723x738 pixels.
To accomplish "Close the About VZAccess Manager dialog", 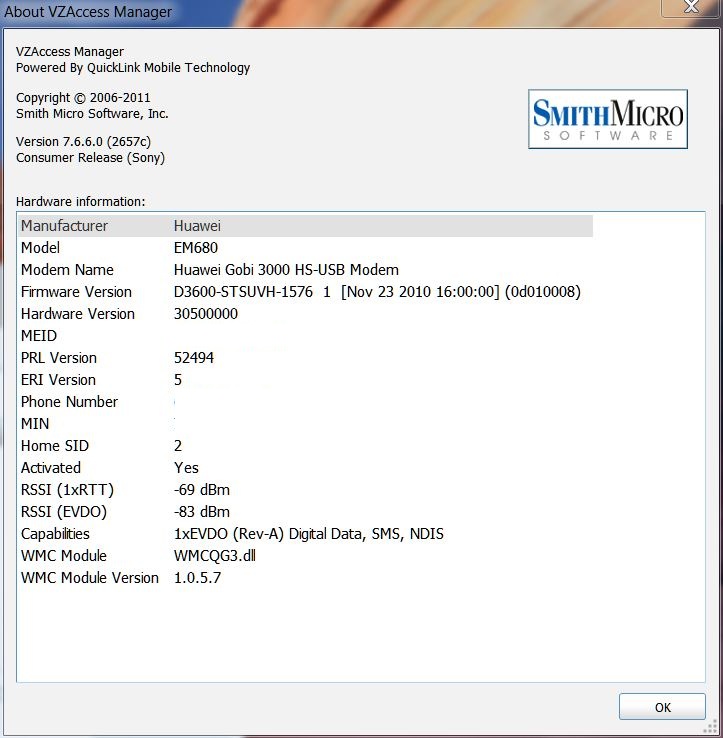I will click(691, 7).
